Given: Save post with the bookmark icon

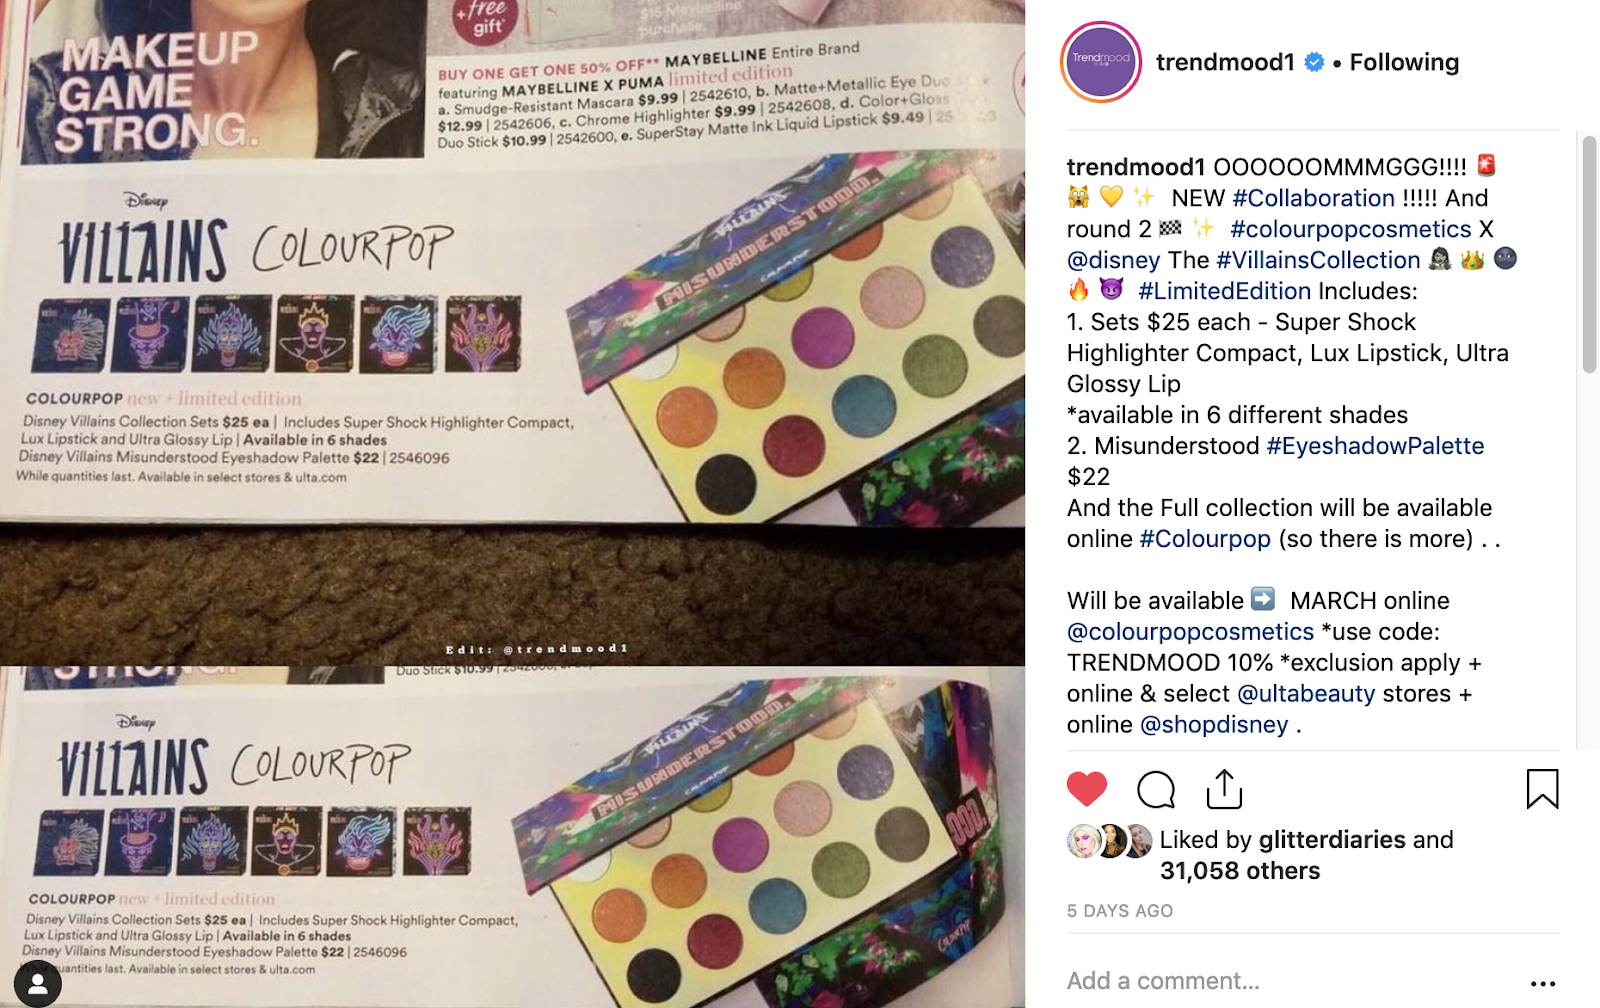Looking at the screenshot, I should [x=1542, y=788].
